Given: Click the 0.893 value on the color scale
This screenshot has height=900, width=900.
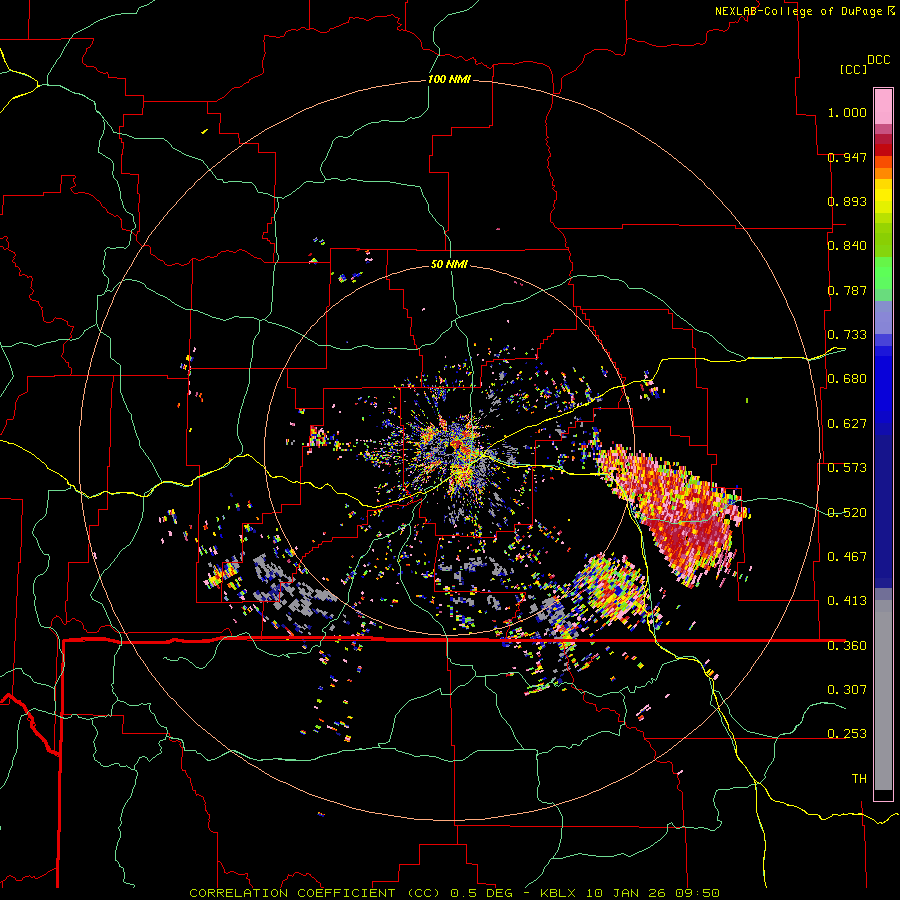Looking at the screenshot, I should tap(847, 201).
